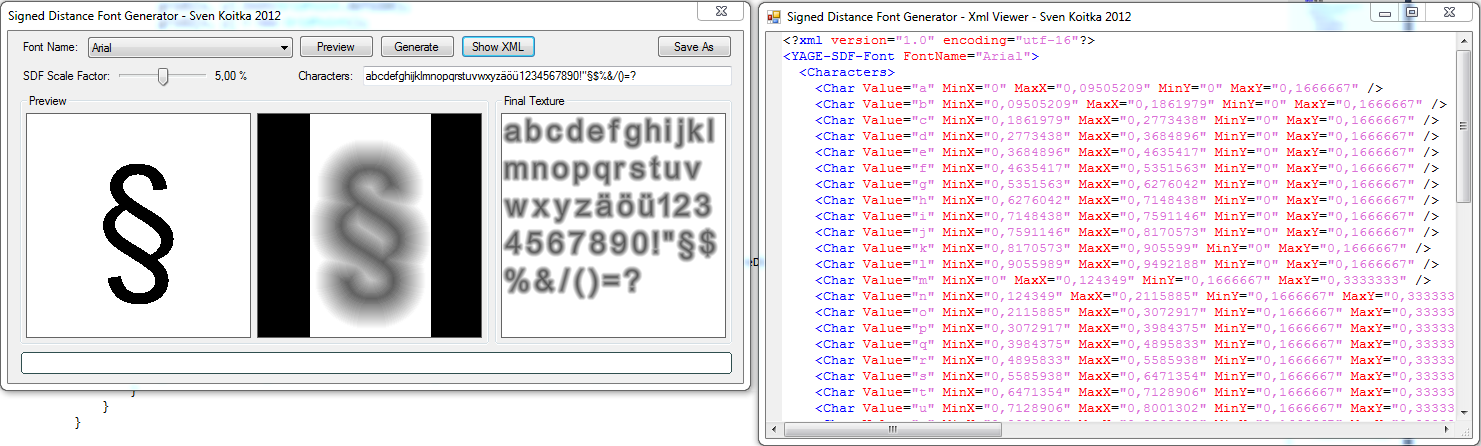1481x446 pixels.
Task: Close the Signed Distance Font Generator window
Action: 720,10
